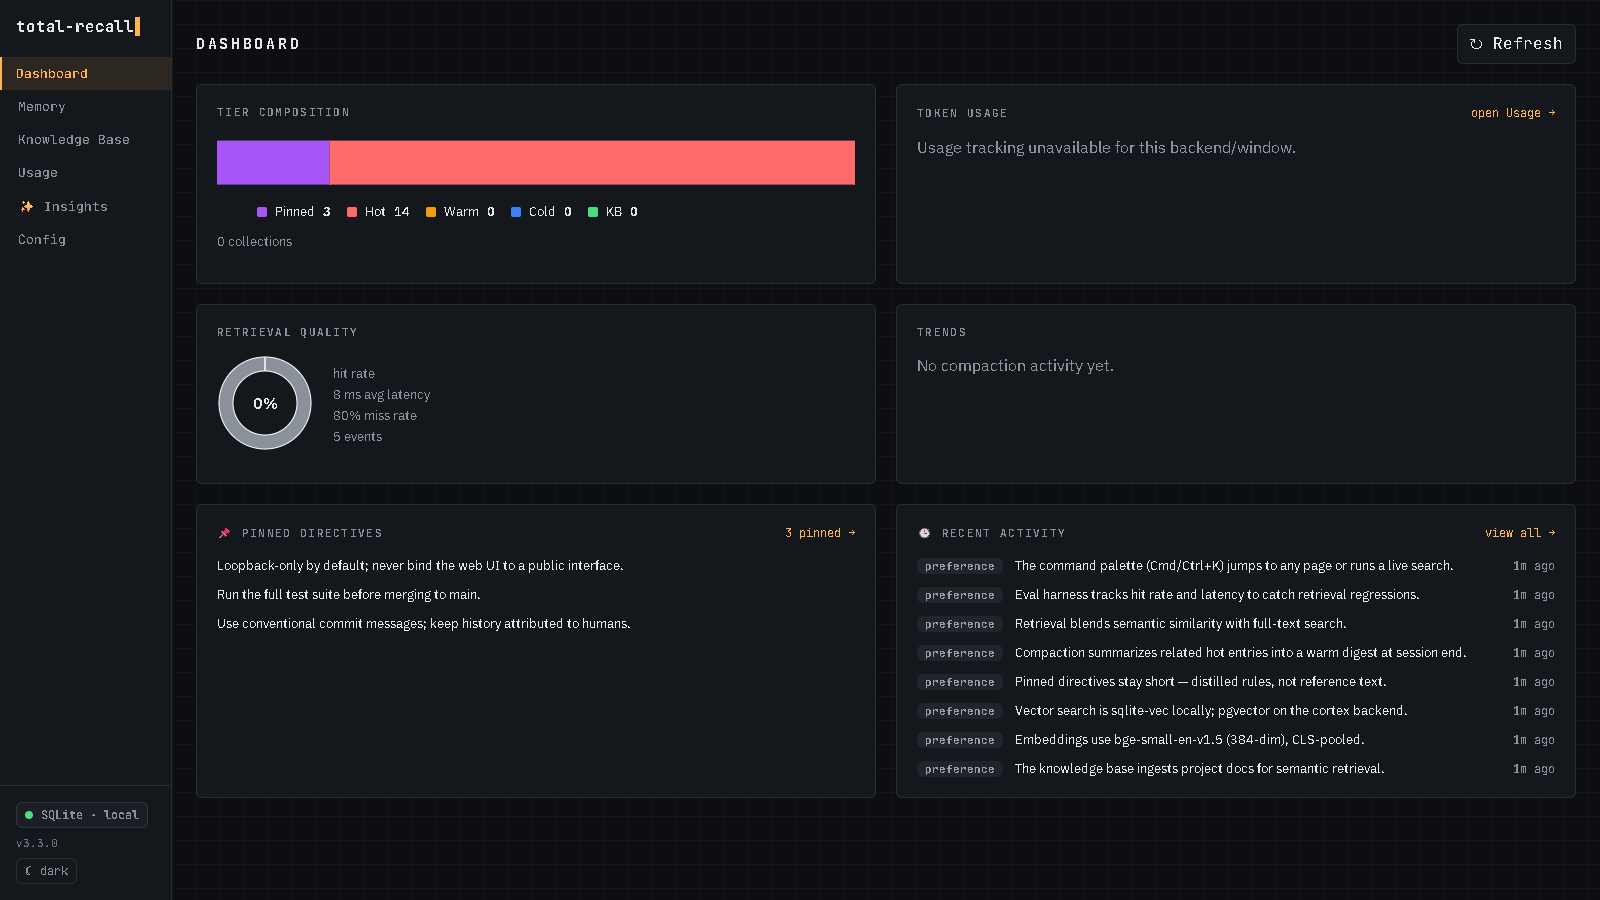This screenshot has height=900, width=1600.
Task: Click the total-recall logo
Action: click(78, 26)
